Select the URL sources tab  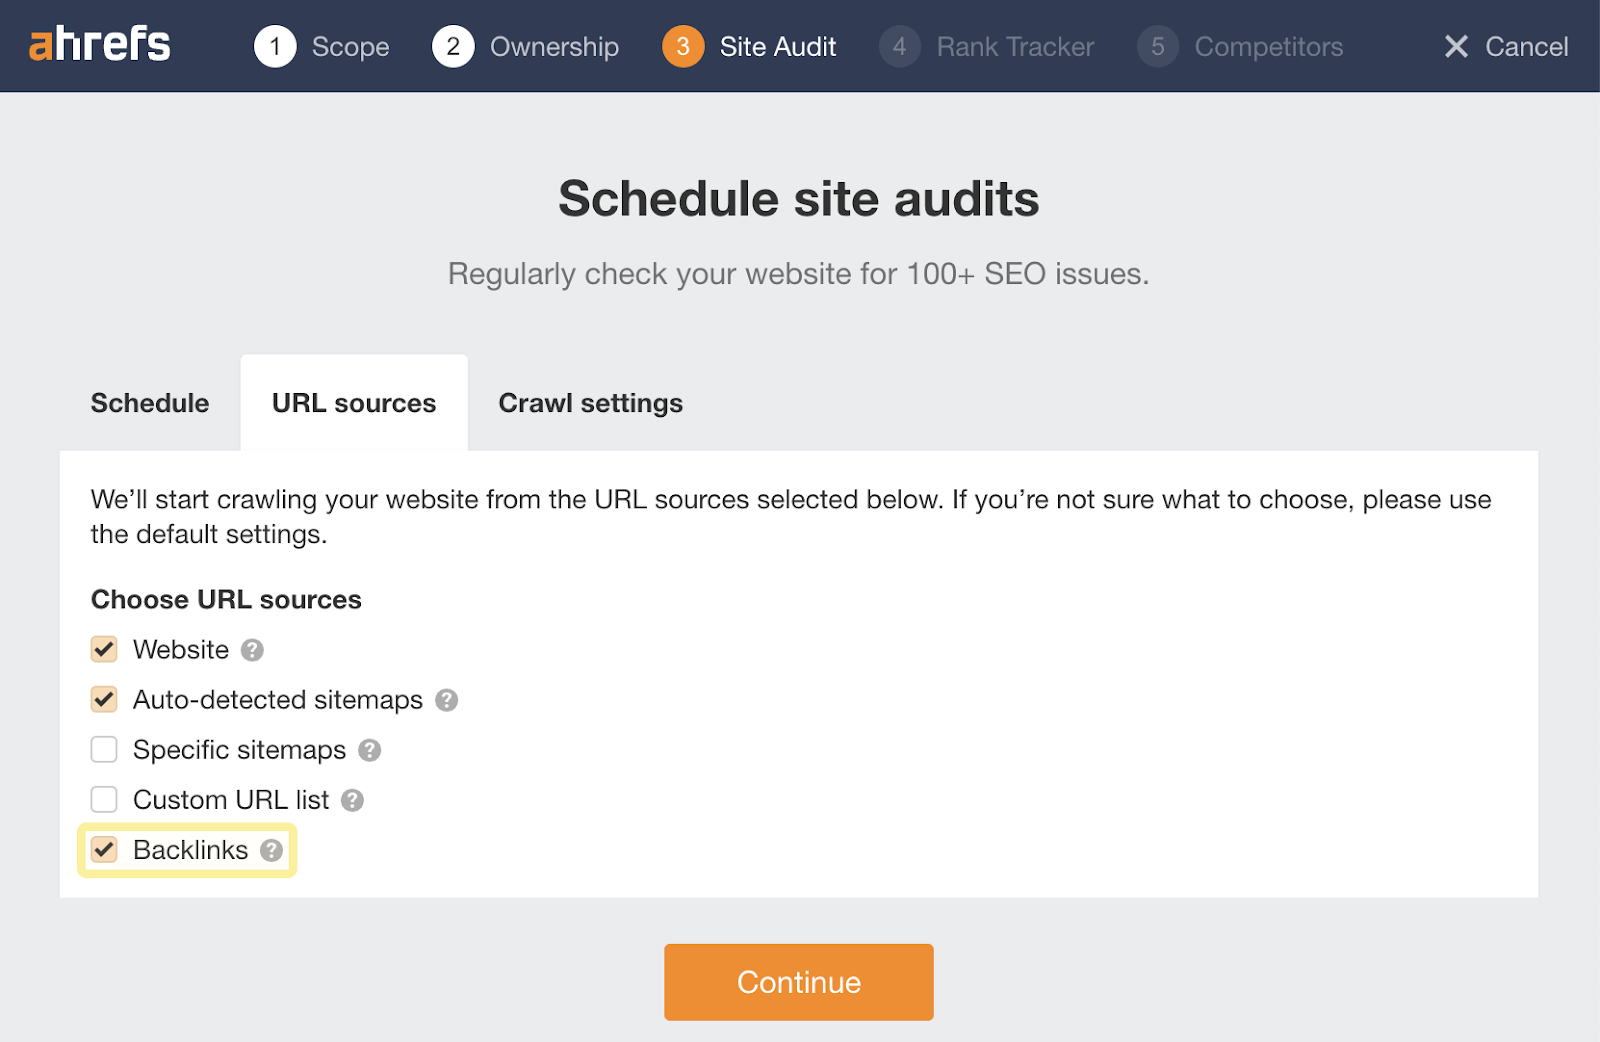353,403
